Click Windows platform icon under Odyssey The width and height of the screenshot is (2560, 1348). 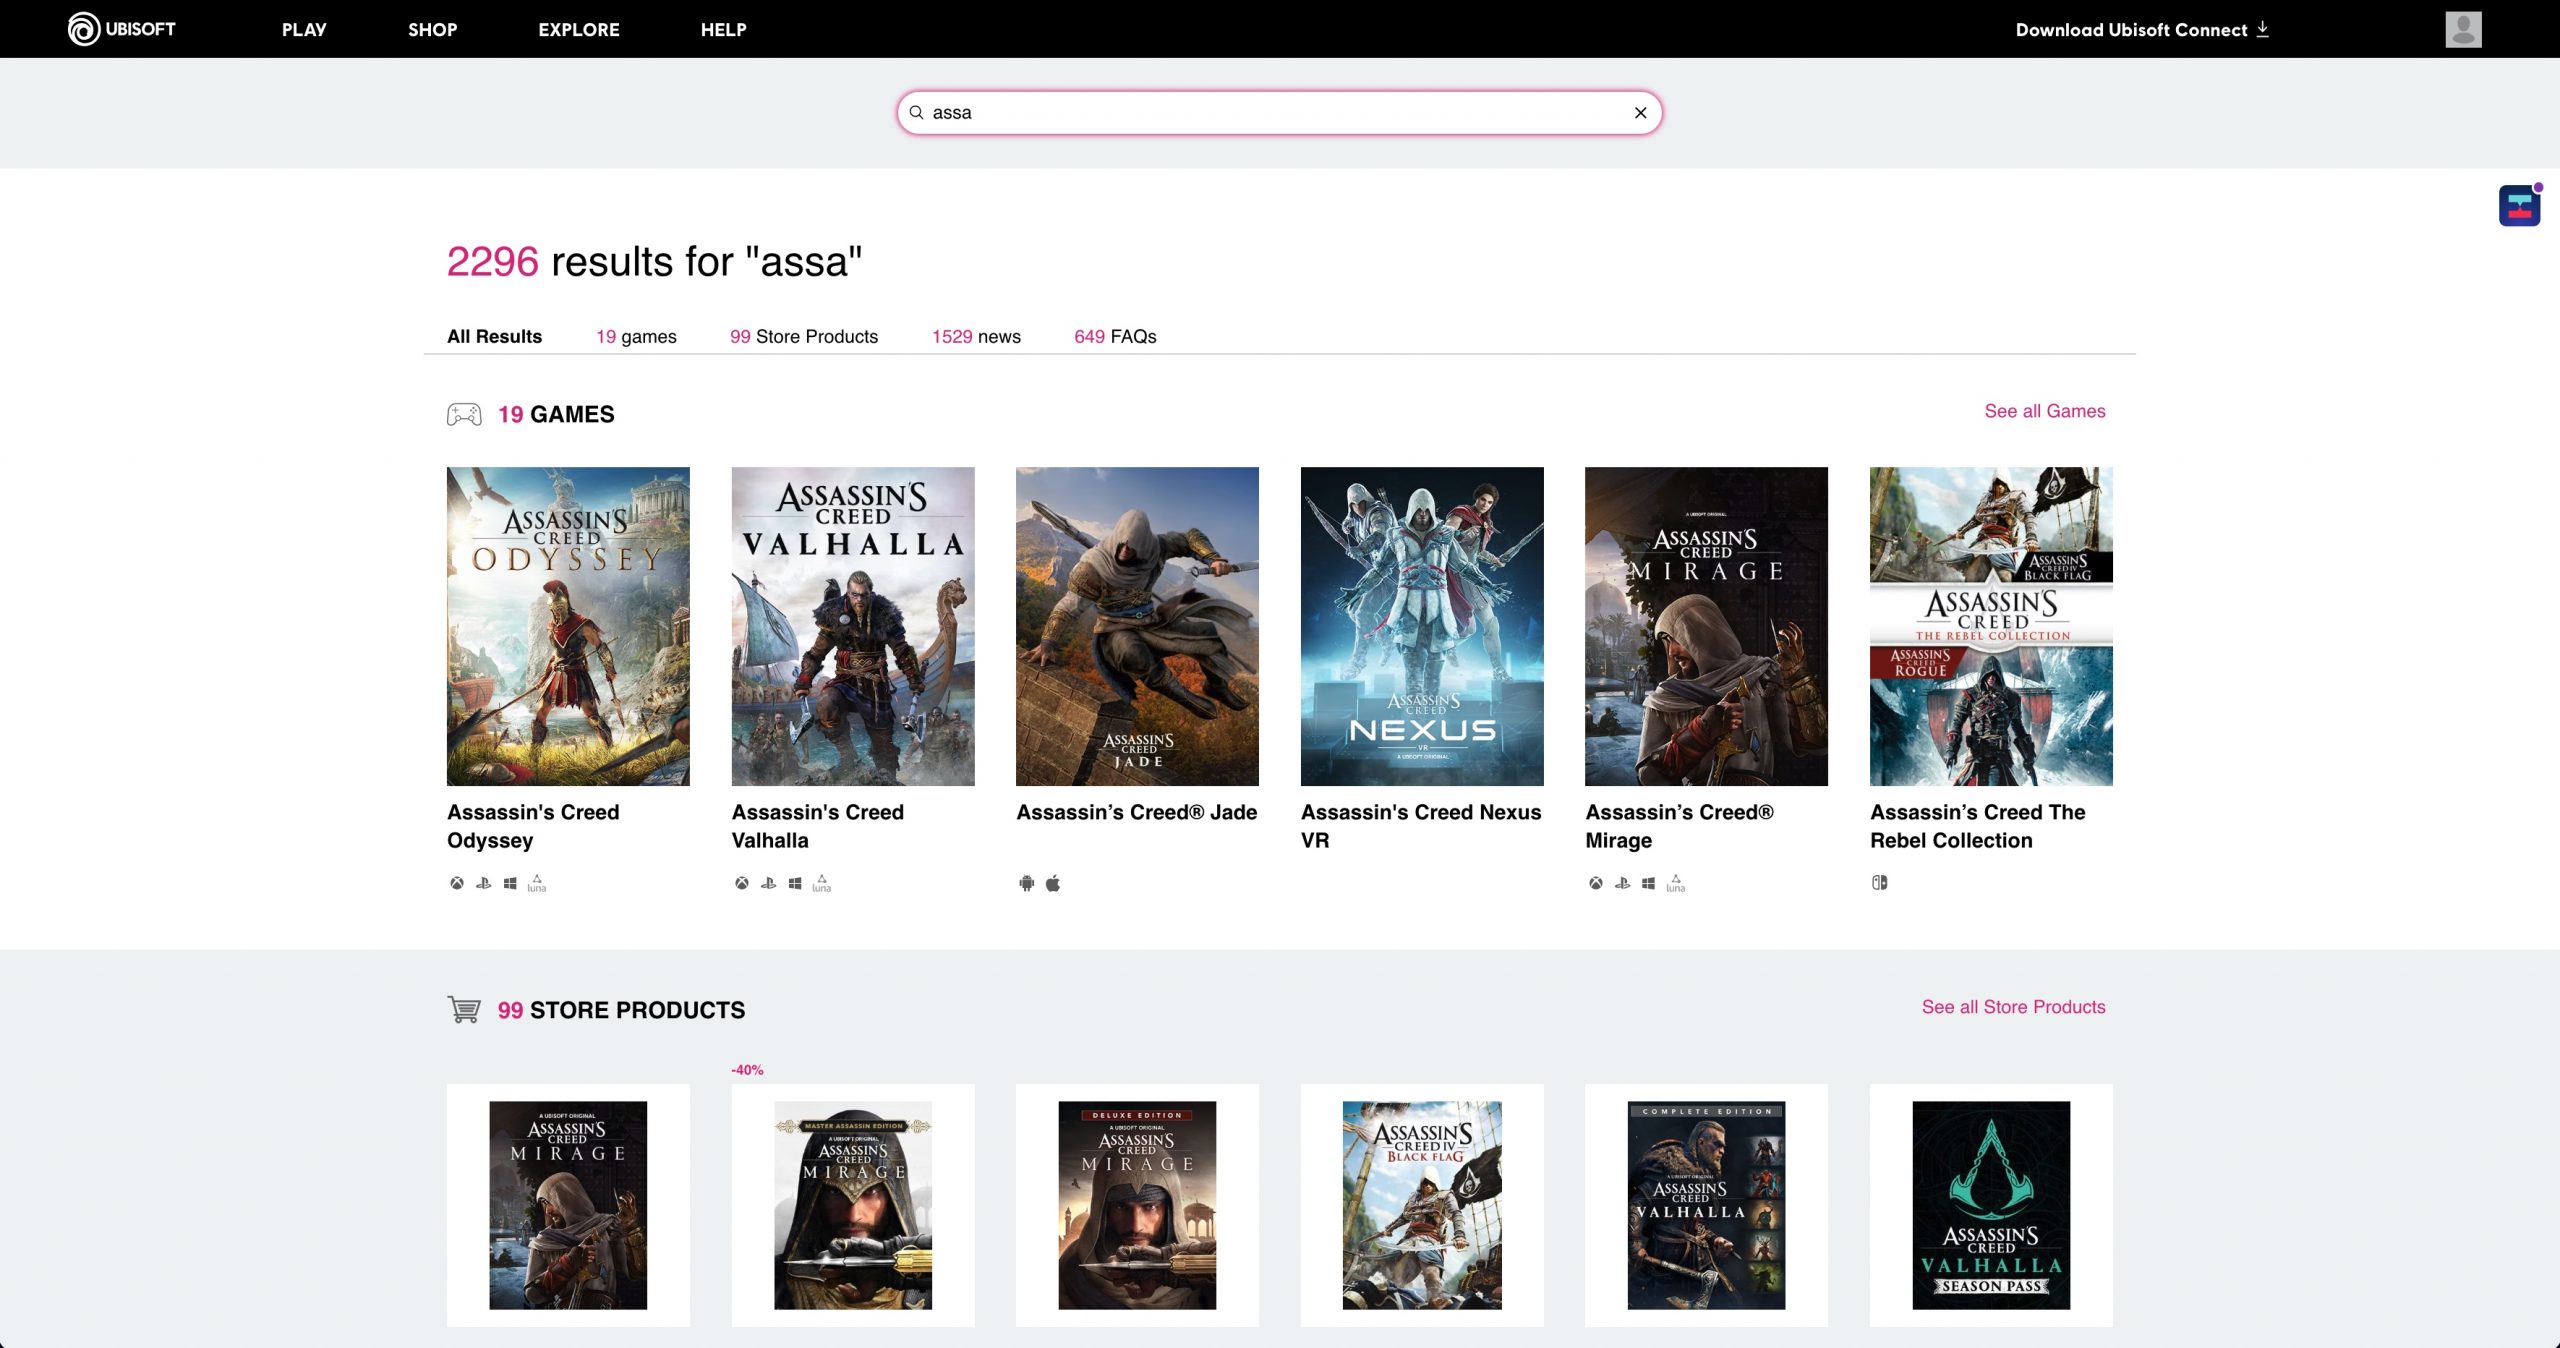pos(510,883)
